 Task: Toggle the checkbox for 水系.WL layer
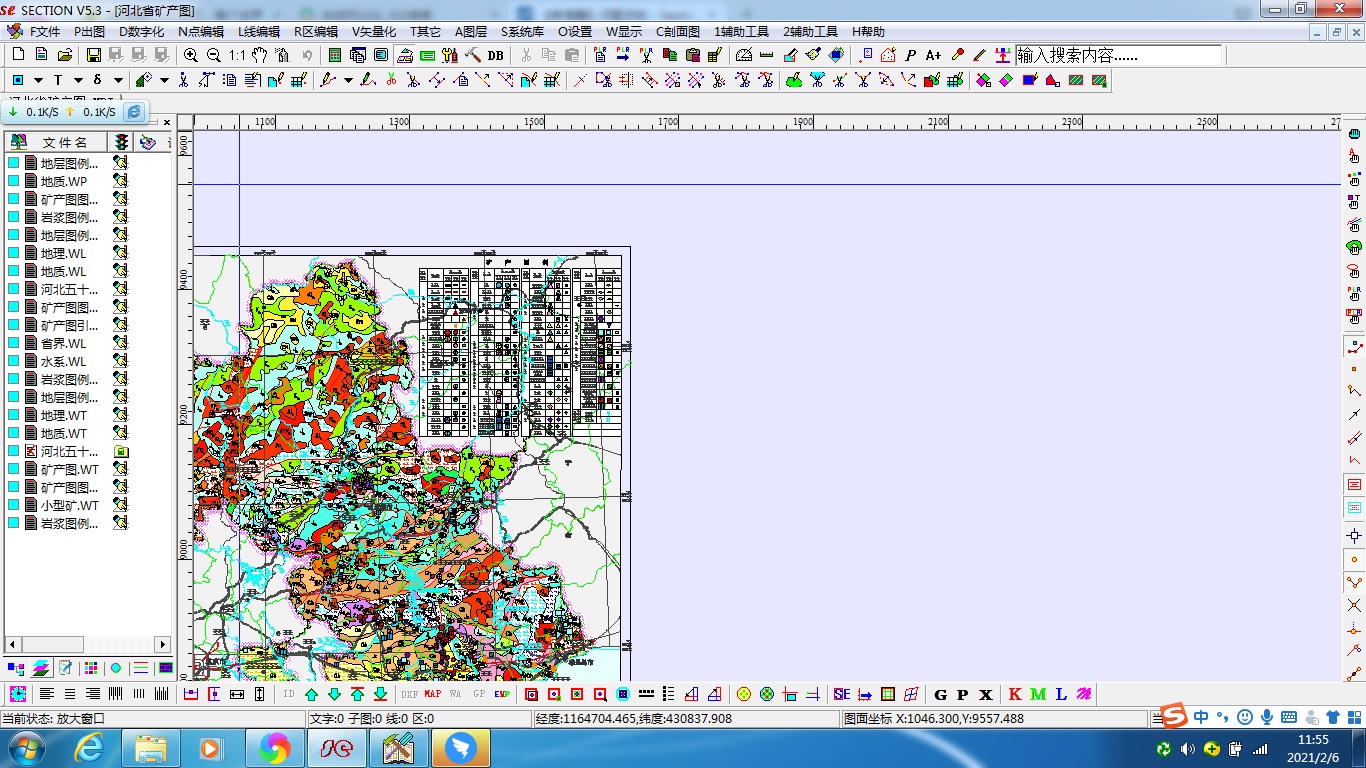pos(14,361)
